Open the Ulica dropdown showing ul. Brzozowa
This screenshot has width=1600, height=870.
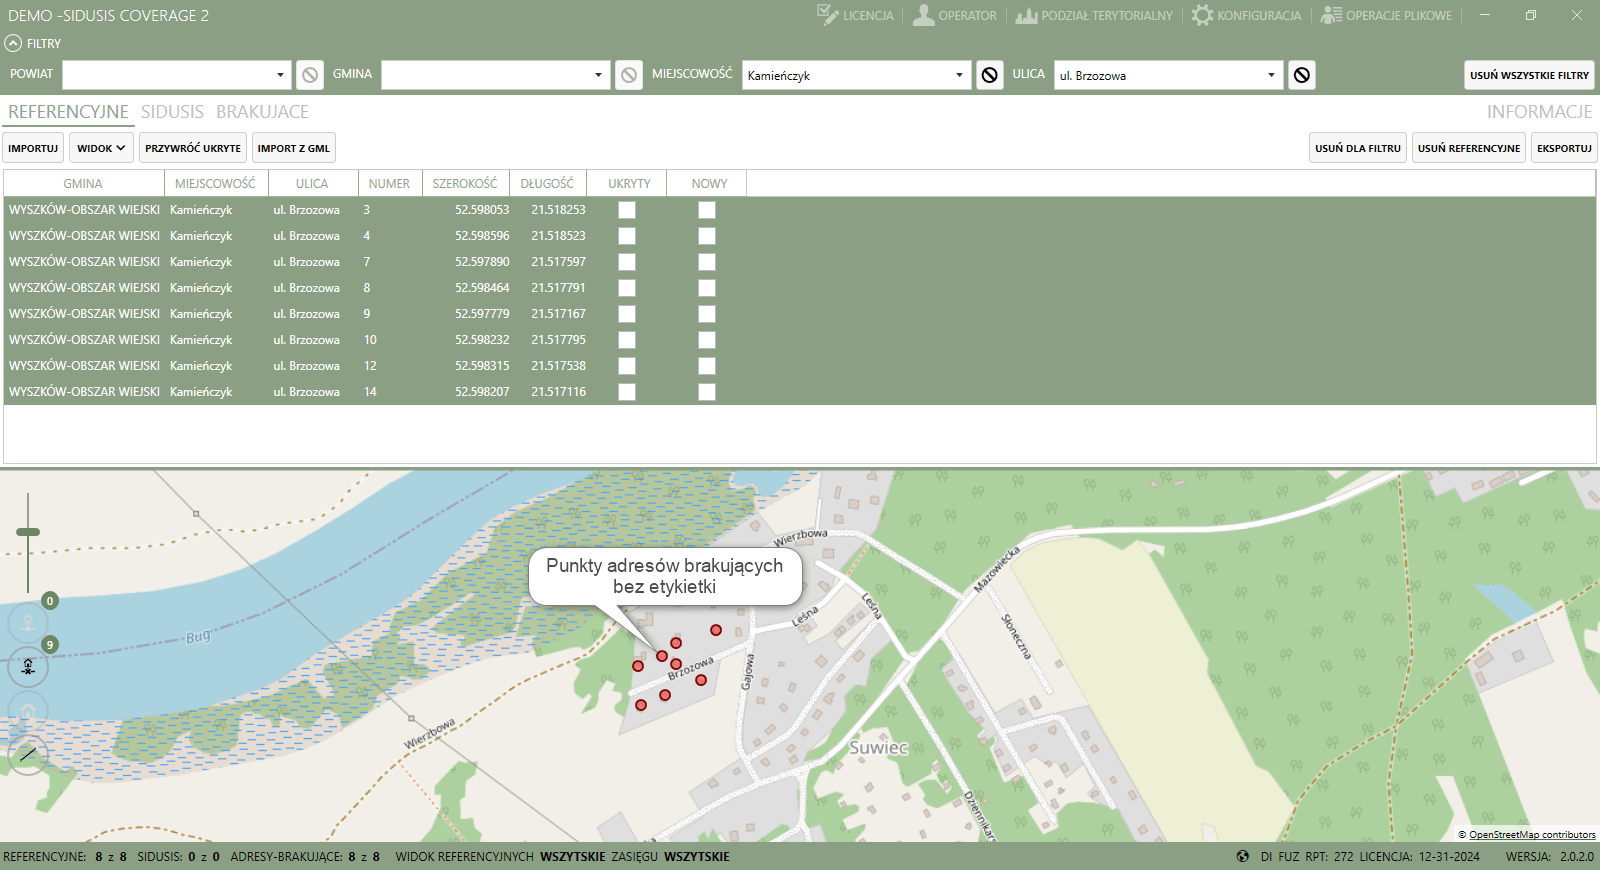pyautogui.click(x=1271, y=75)
